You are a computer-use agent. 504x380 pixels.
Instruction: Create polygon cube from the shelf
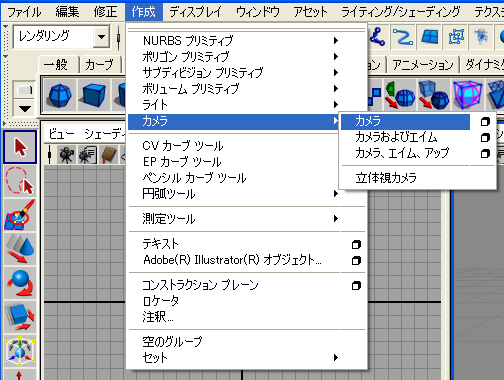pos(94,95)
